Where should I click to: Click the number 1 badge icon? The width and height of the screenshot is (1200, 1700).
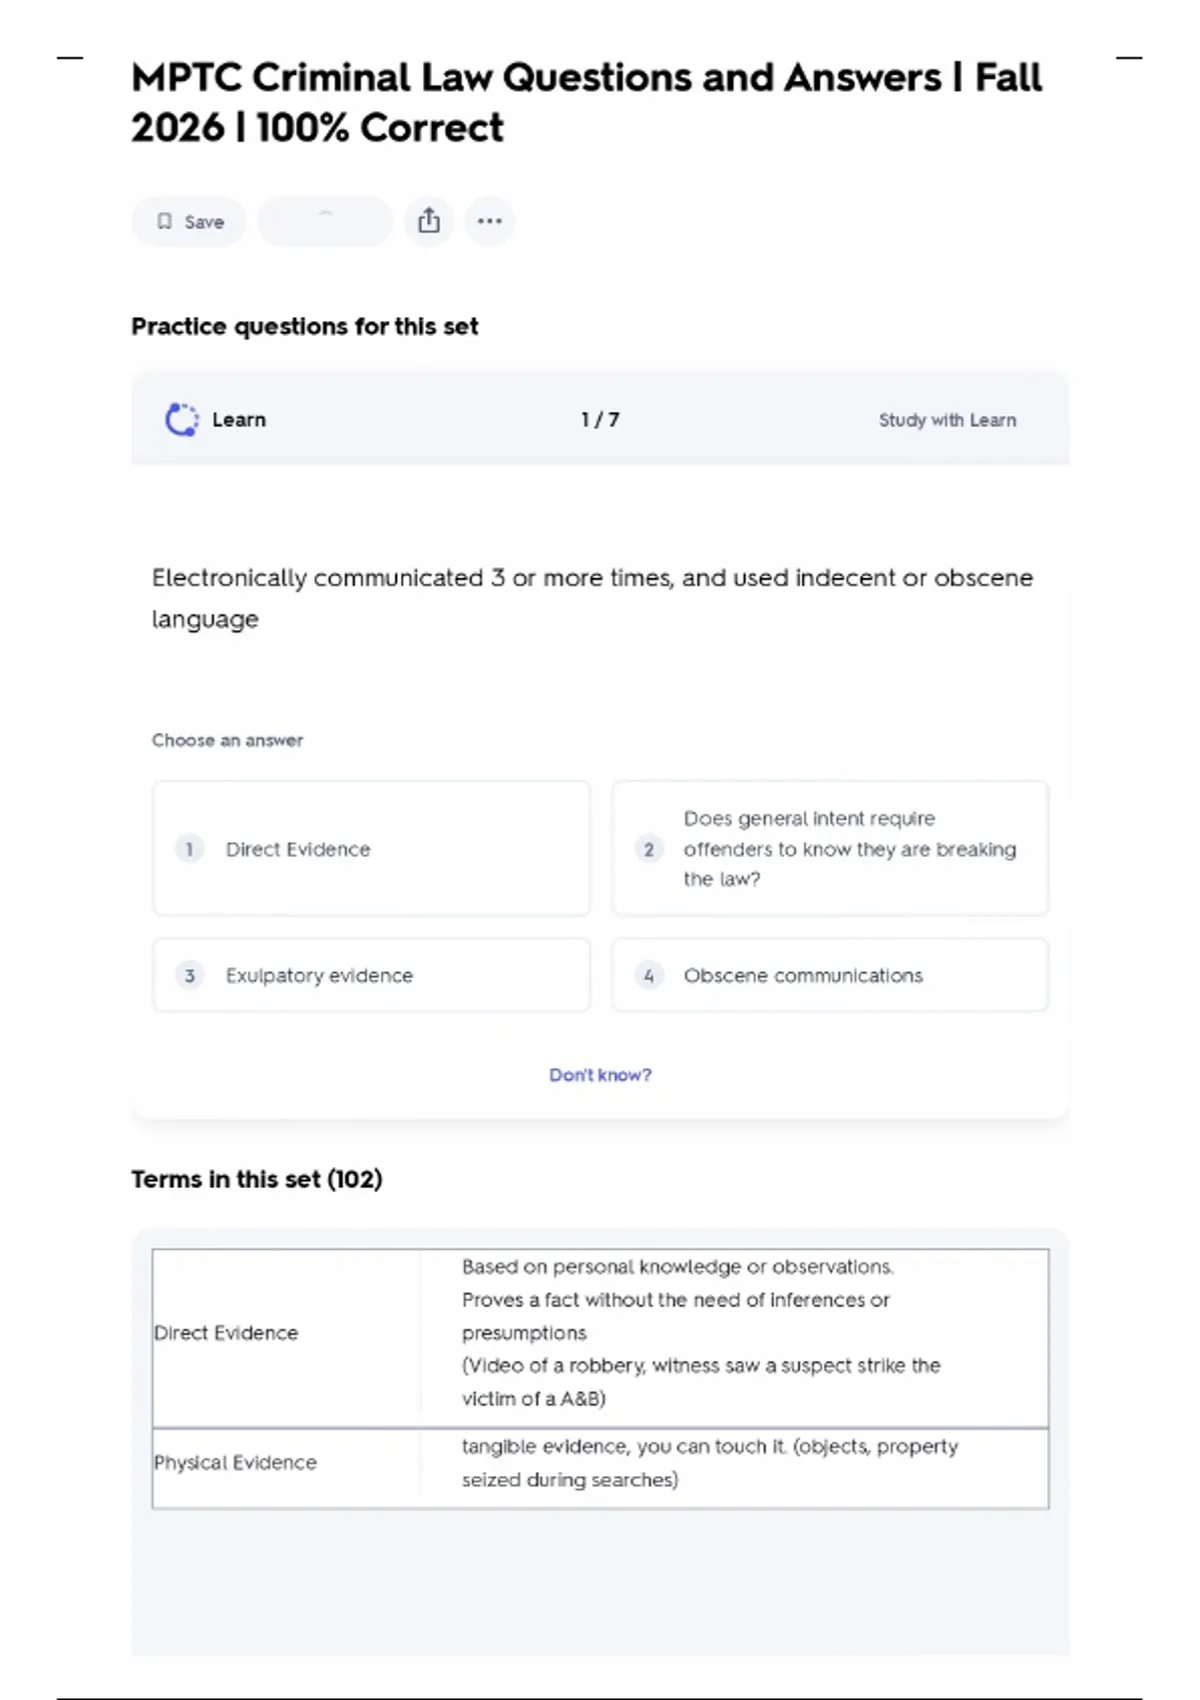(189, 849)
